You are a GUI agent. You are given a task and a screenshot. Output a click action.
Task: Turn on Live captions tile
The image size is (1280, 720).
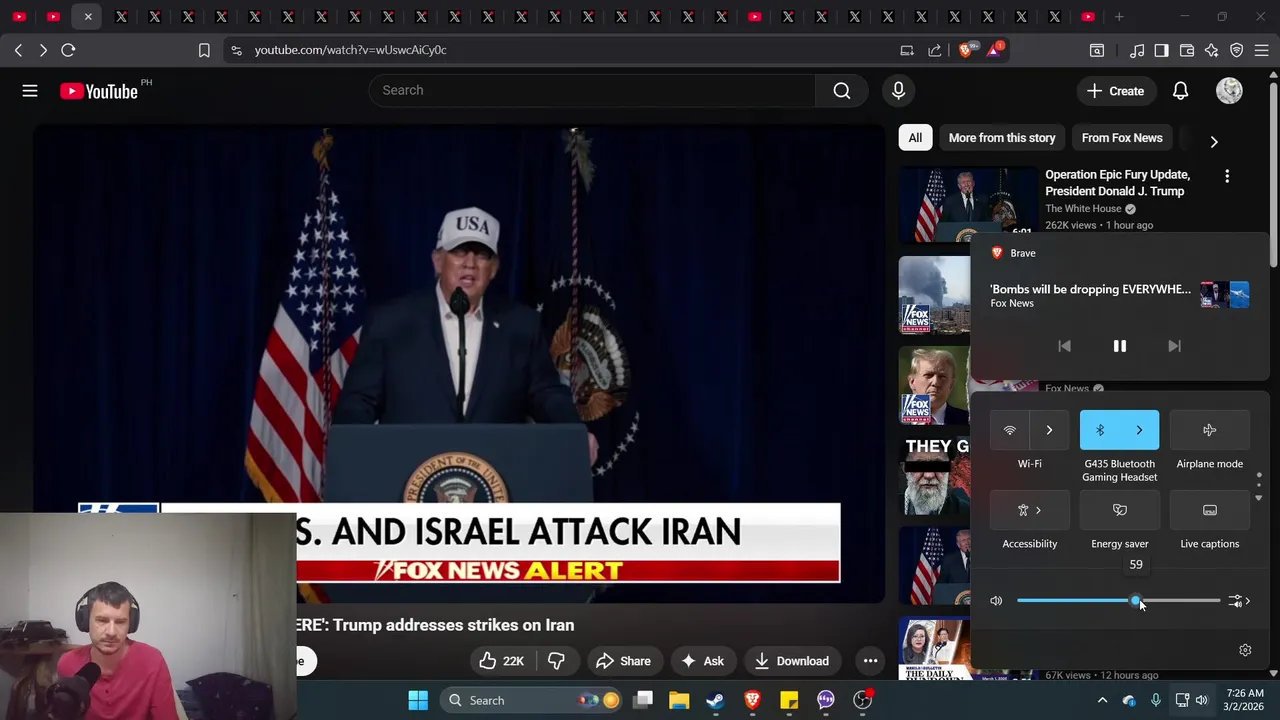point(1209,510)
